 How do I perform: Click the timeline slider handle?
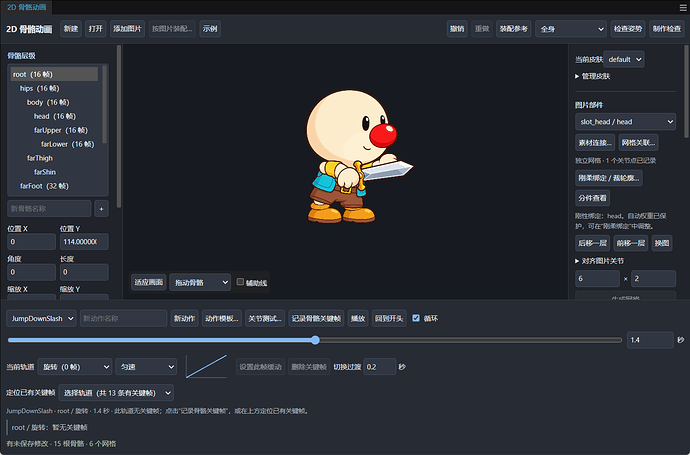[x=315, y=340]
